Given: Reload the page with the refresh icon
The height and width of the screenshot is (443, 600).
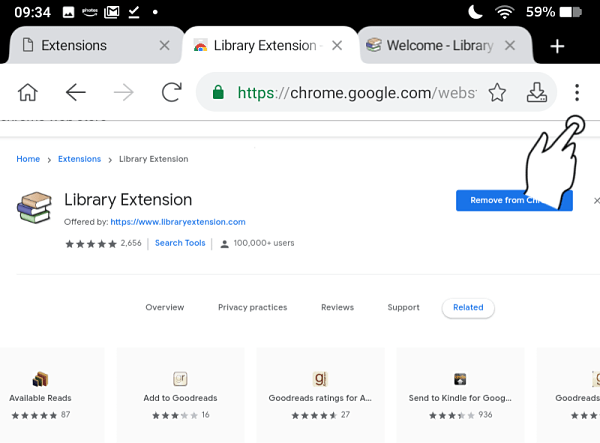Looking at the screenshot, I should (171, 93).
